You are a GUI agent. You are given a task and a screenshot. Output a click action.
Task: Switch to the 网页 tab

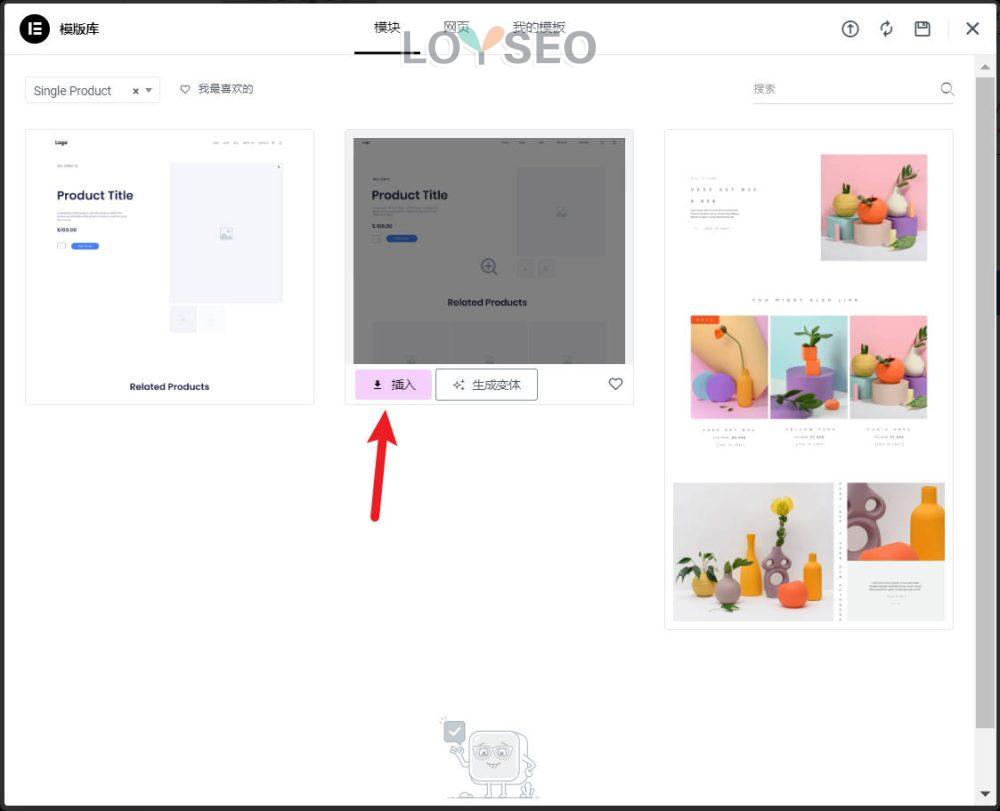[x=457, y=27]
